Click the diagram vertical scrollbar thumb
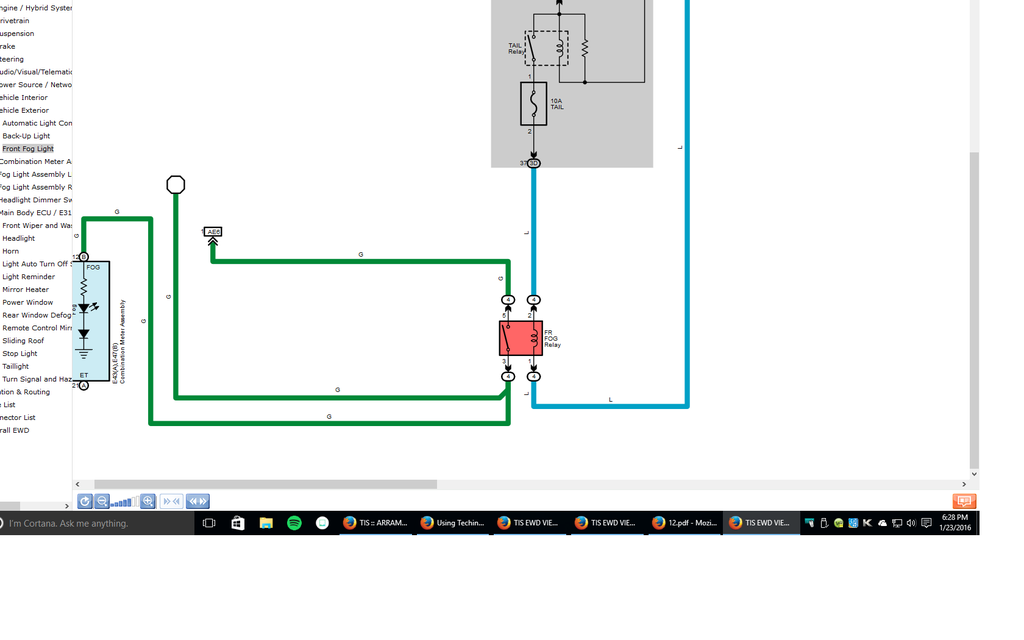This screenshot has height=640, width=1024. (974, 310)
